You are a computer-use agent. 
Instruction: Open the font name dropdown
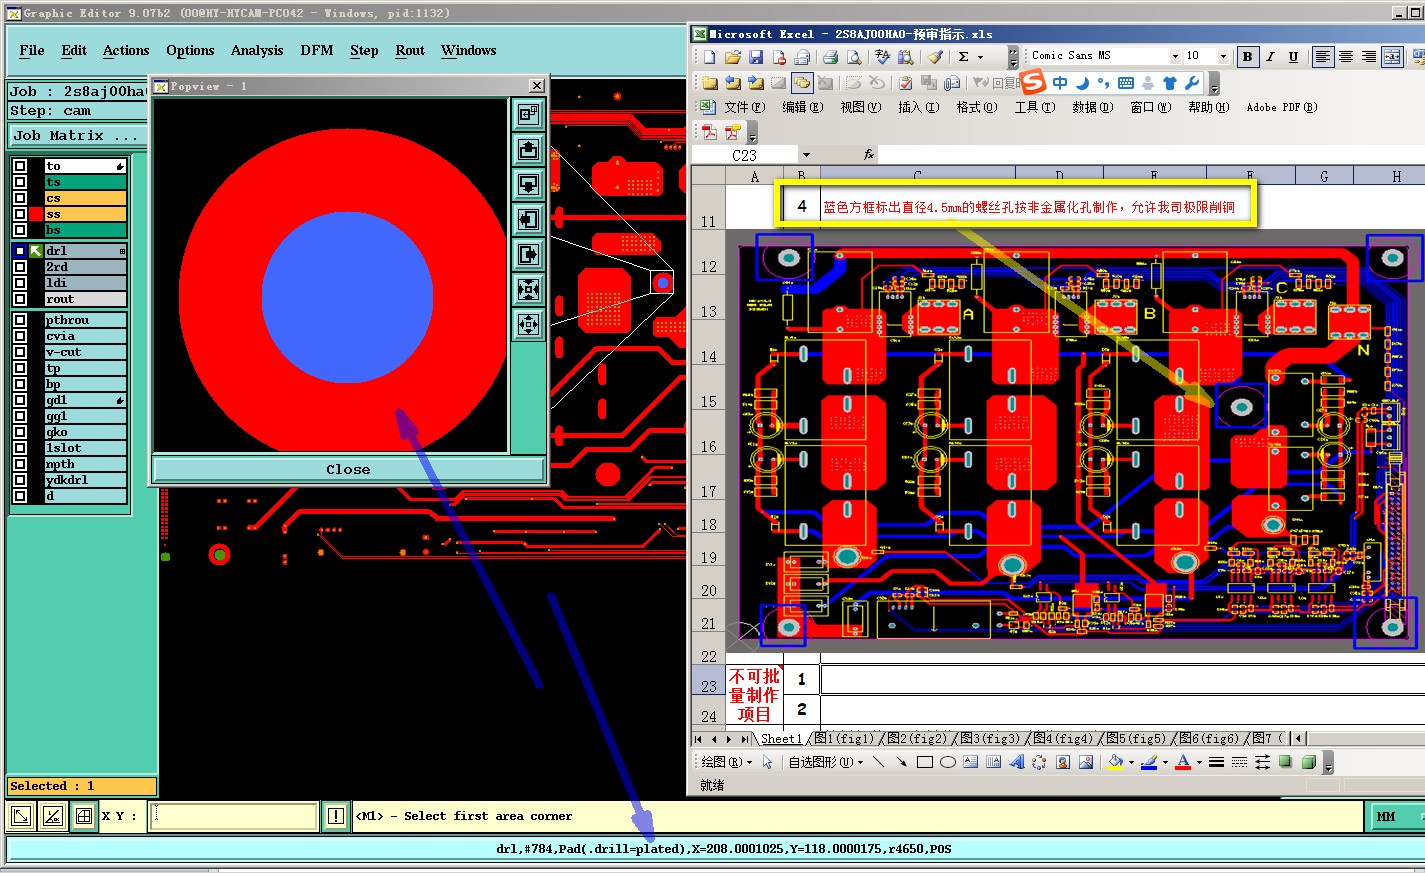point(1175,57)
